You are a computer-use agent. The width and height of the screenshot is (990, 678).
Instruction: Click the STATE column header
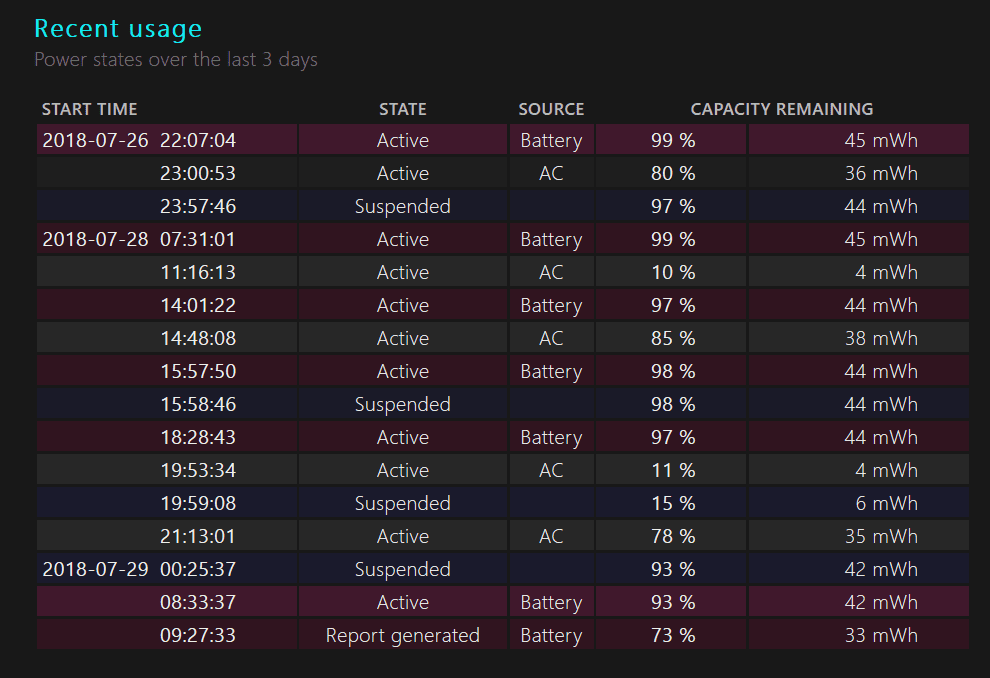[x=402, y=109]
